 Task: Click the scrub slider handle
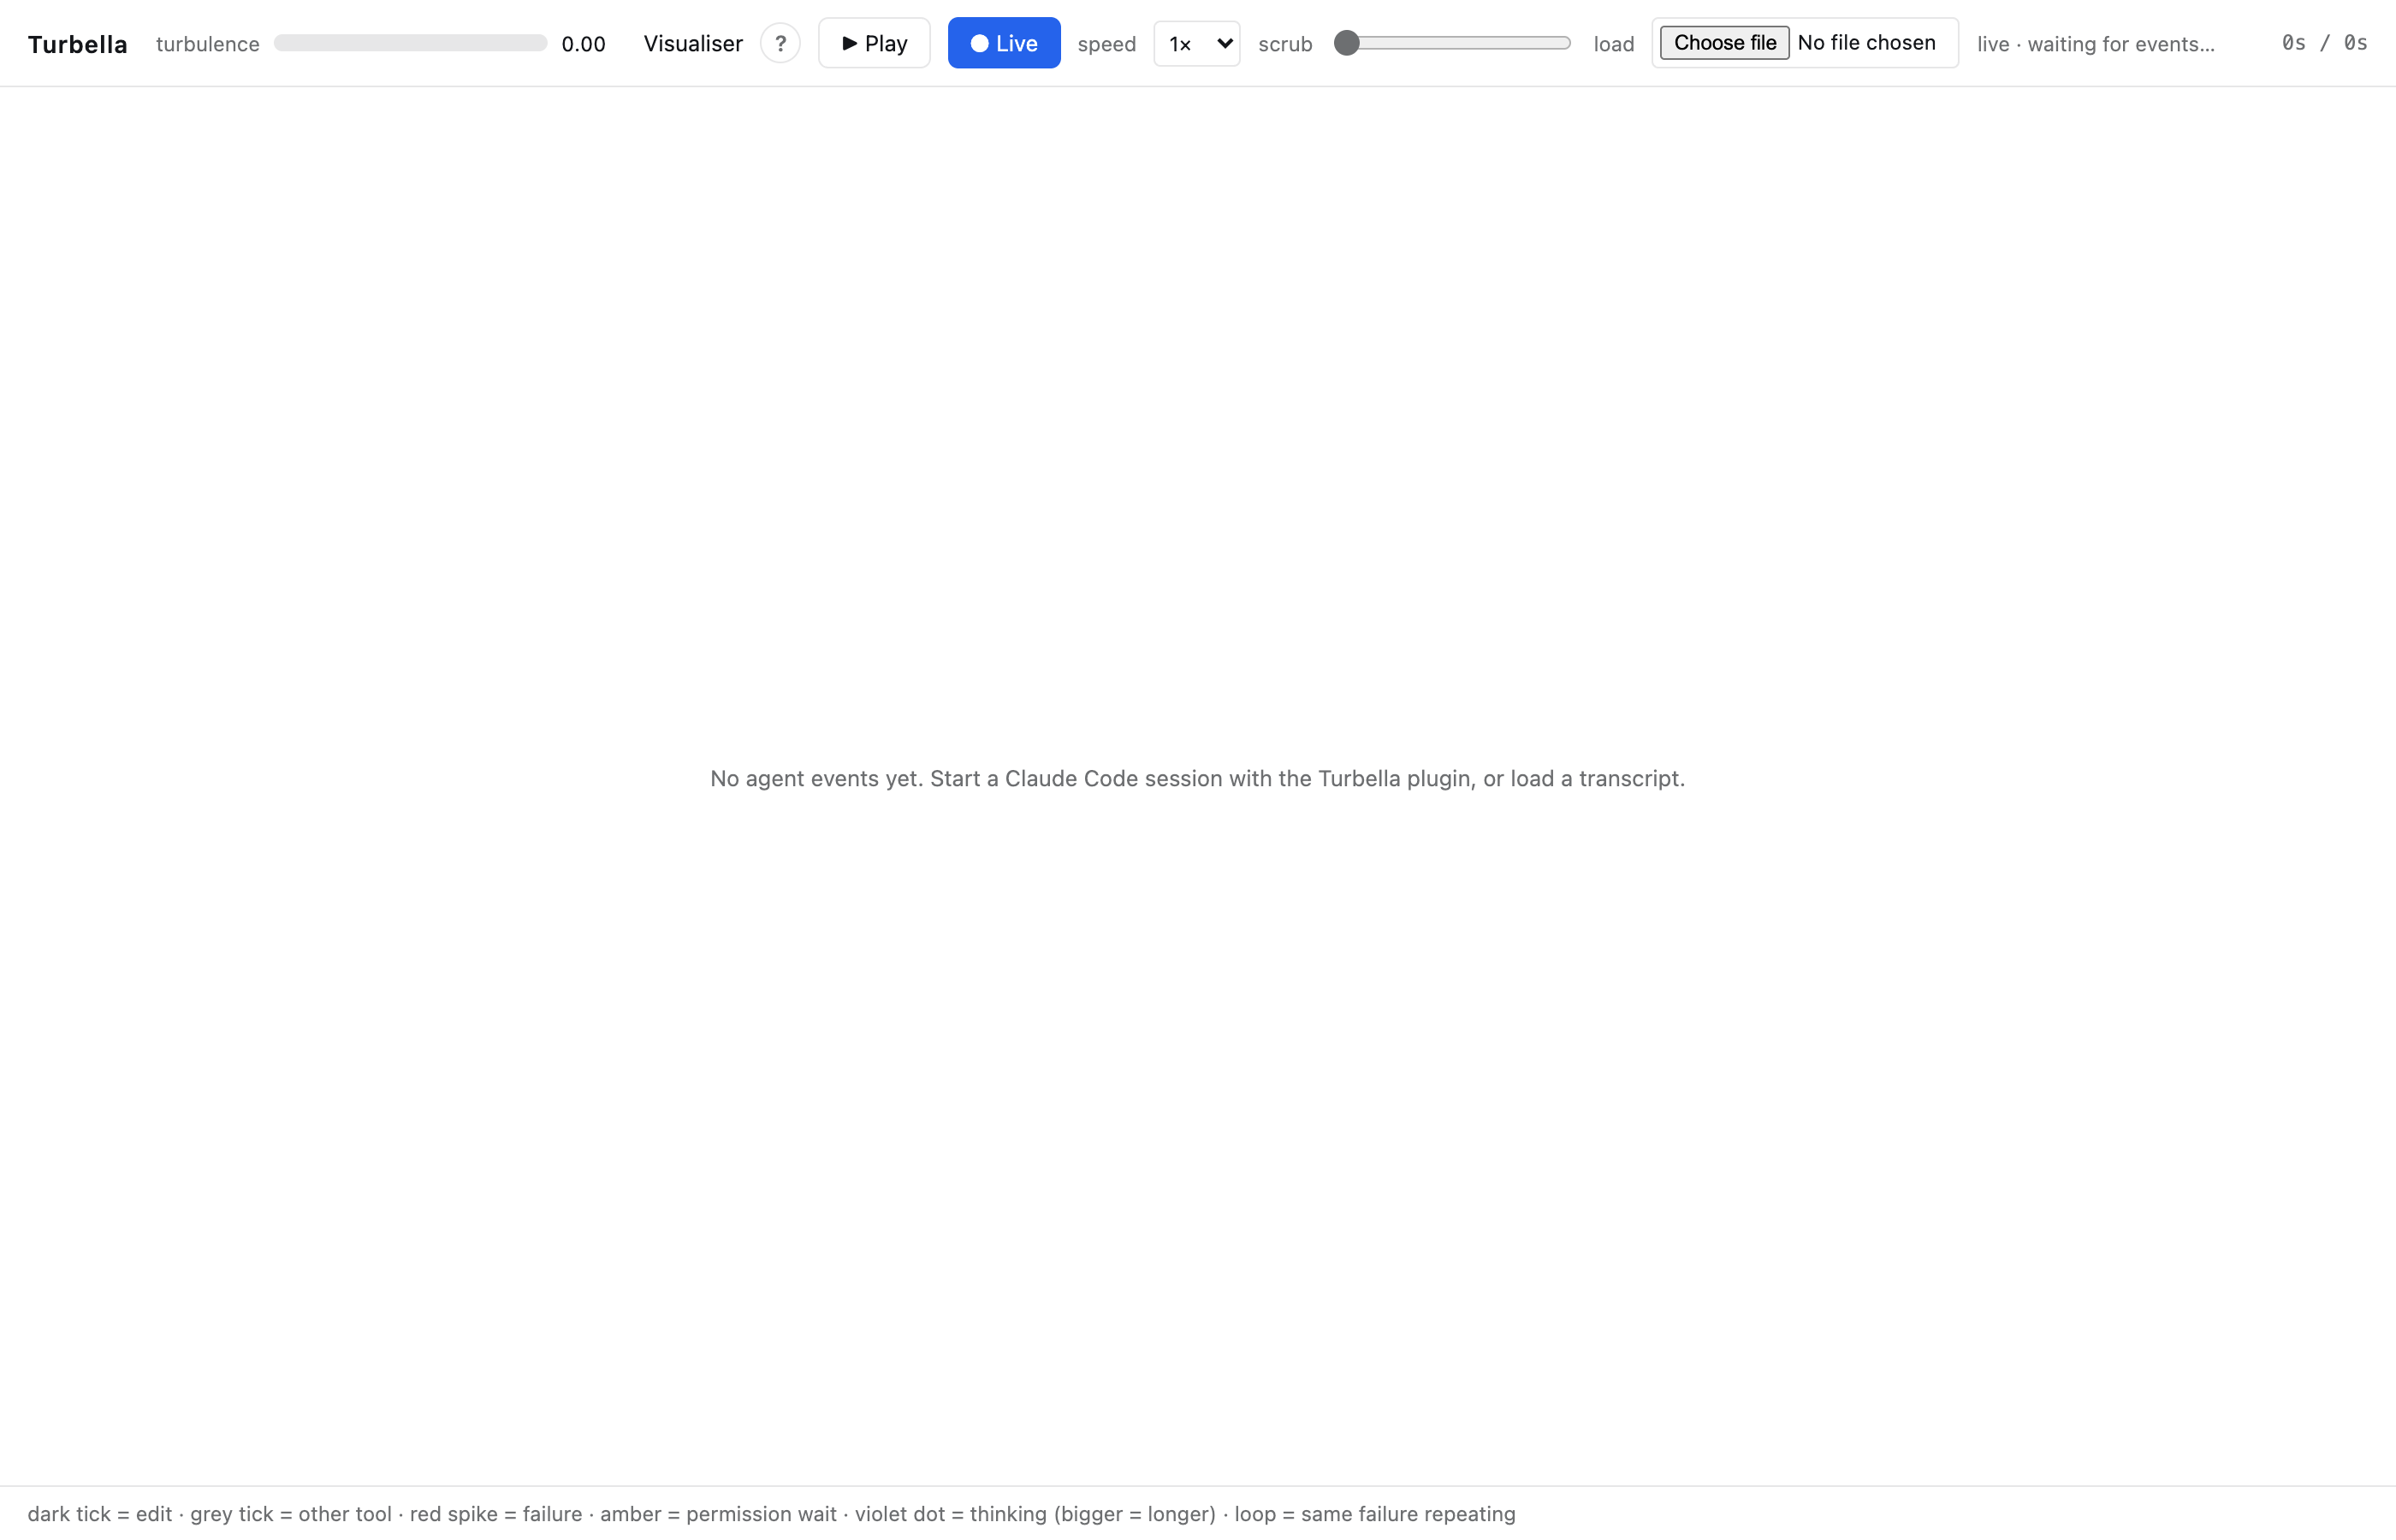pos(1347,43)
